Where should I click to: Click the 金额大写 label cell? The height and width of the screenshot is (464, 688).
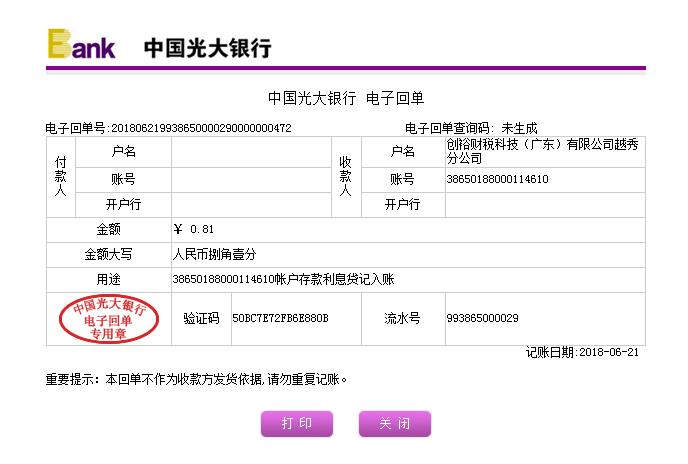[x=108, y=254]
